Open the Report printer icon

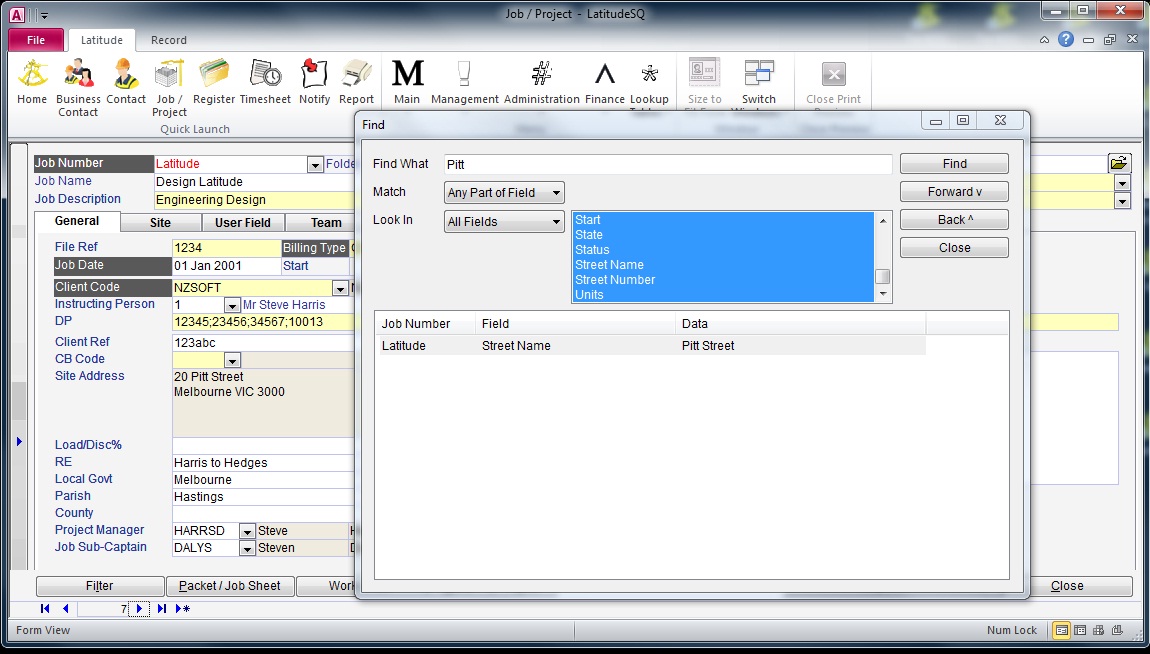click(356, 75)
